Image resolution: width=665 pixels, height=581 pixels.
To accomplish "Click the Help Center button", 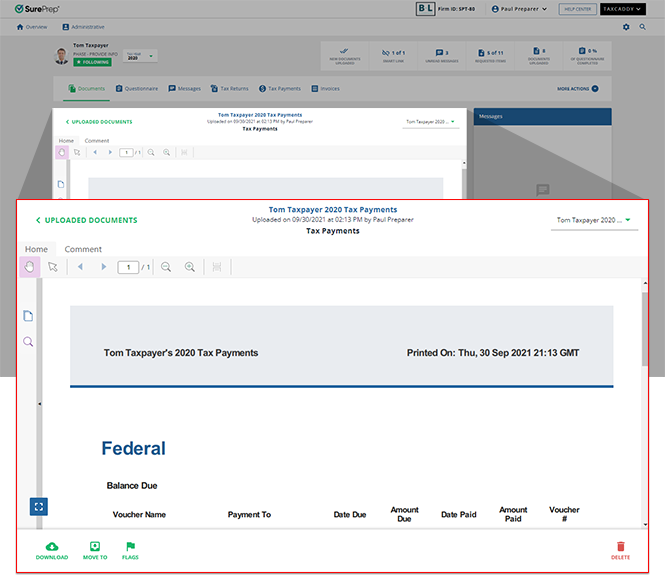I will pos(577,9).
